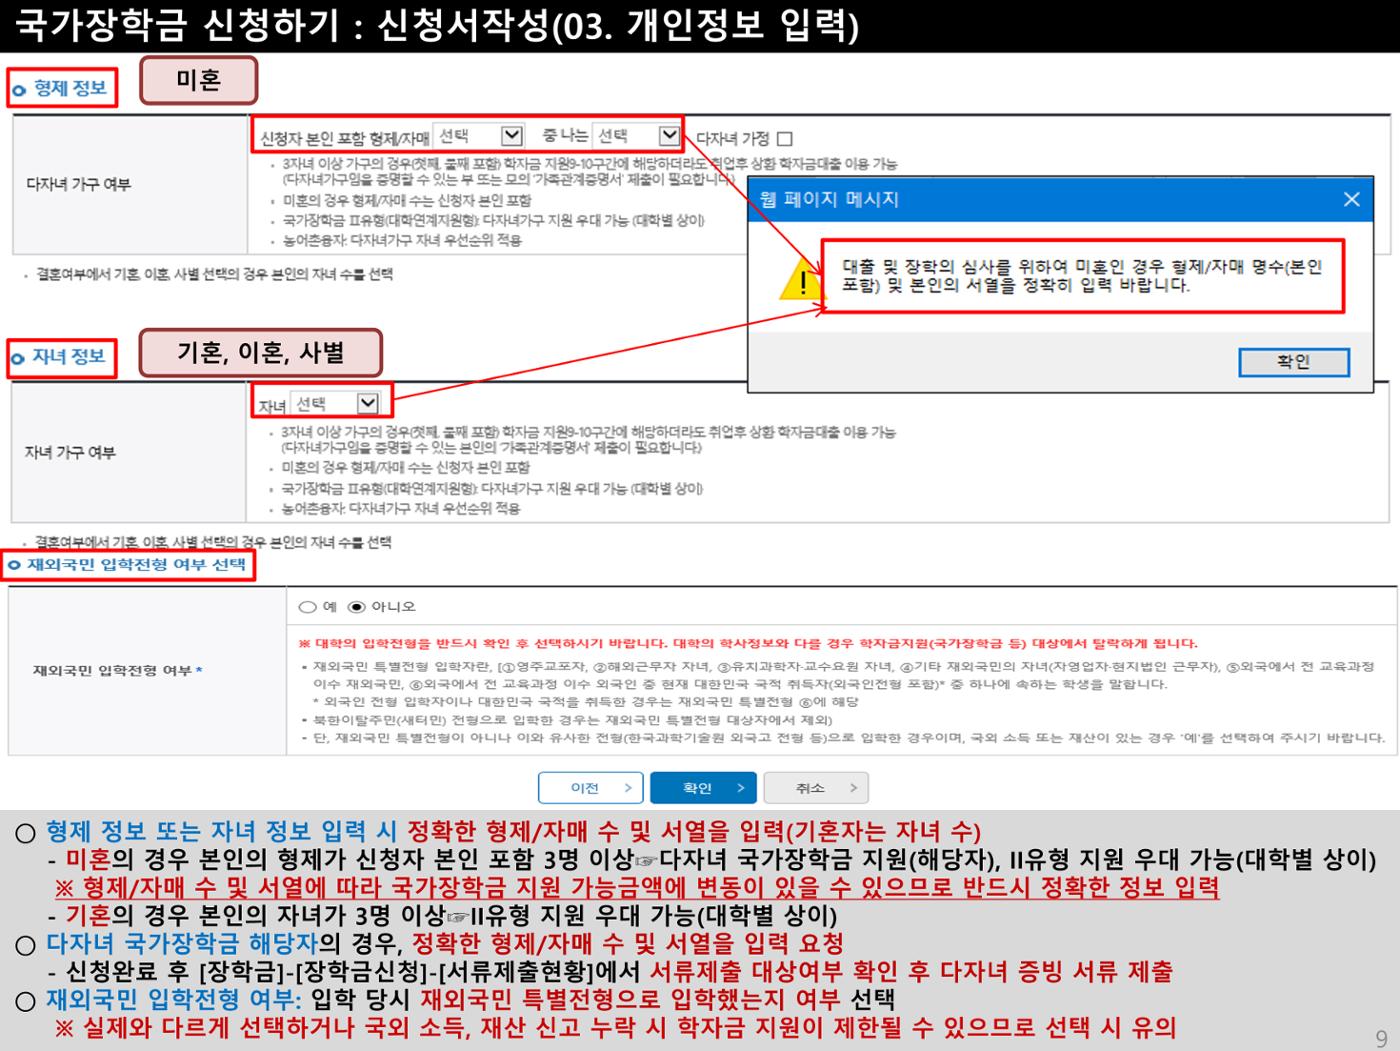Click the 중 나는 label

[564, 136]
